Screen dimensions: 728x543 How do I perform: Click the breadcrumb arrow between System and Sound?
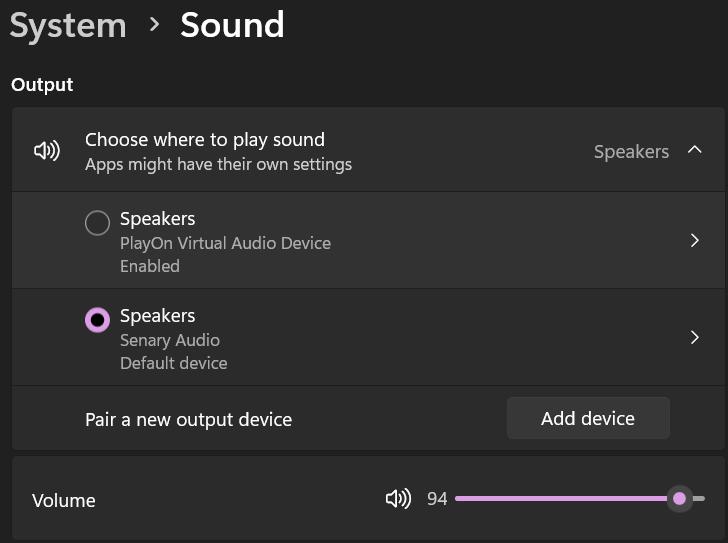(154, 24)
